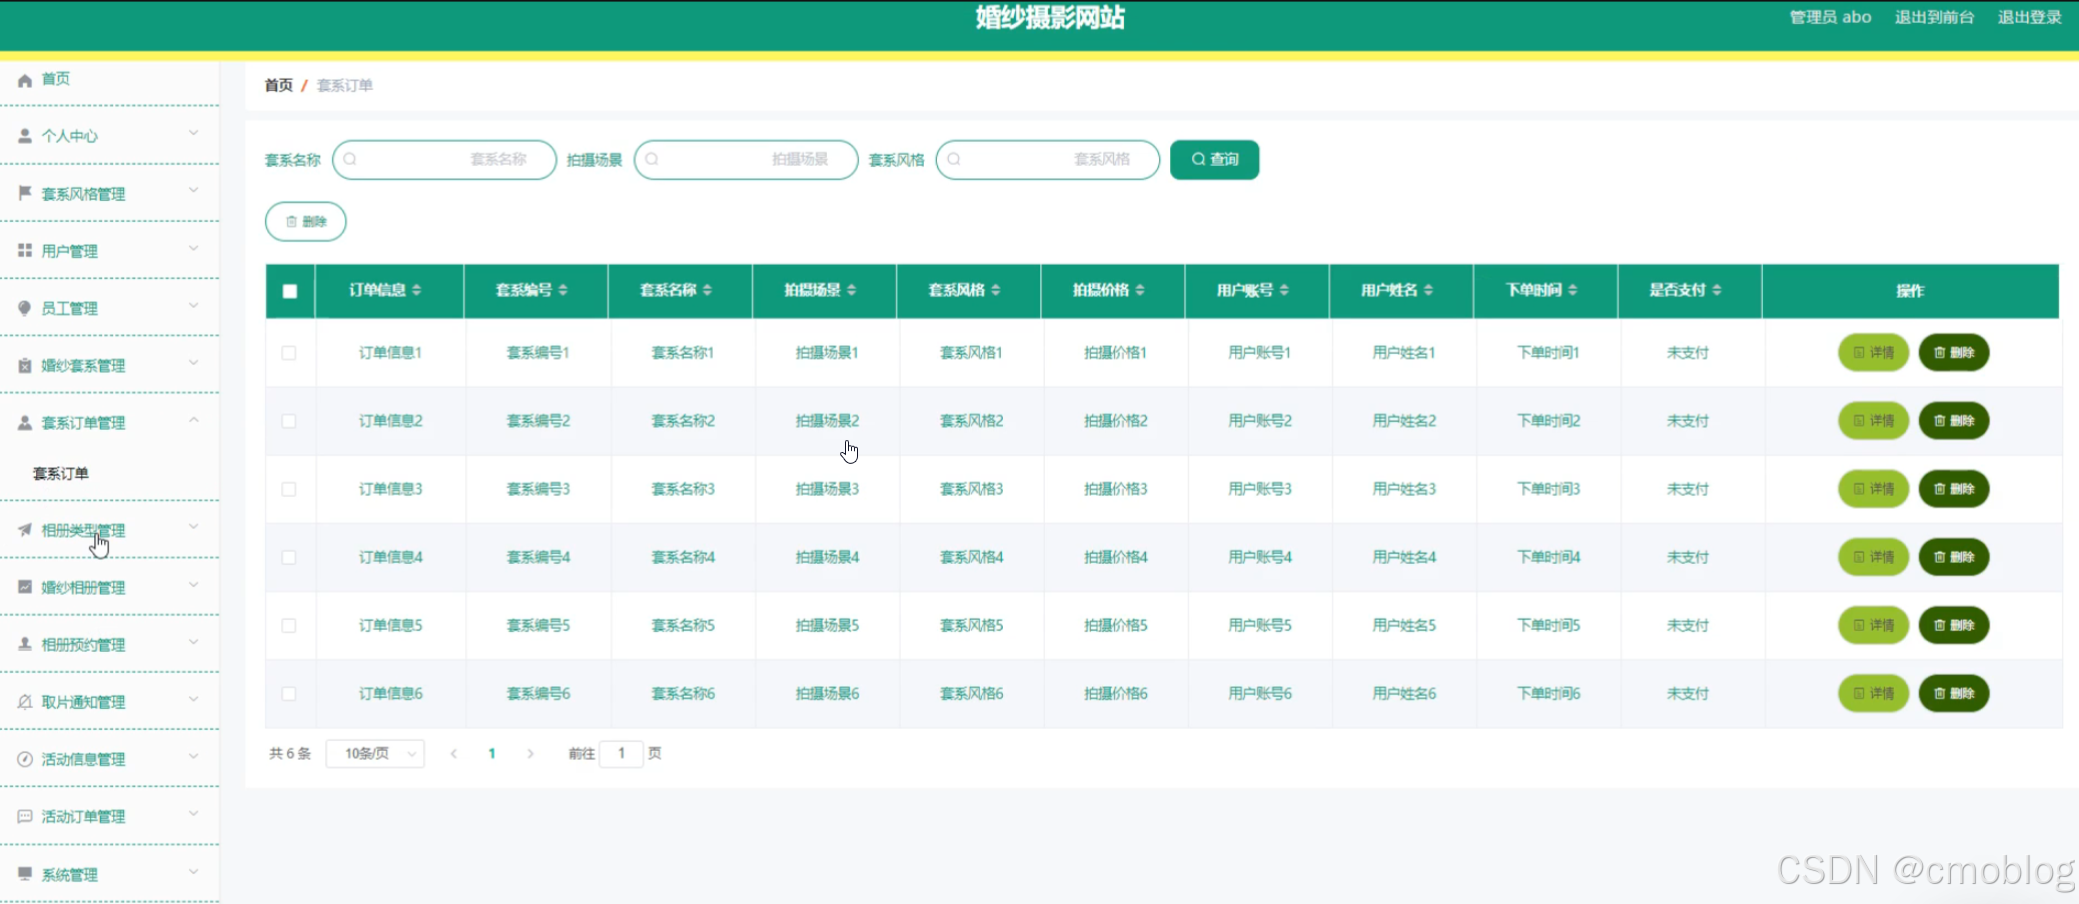
Task: Click the bulb icon beside 员工管理
Action: pyautogui.click(x=25, y=308)
